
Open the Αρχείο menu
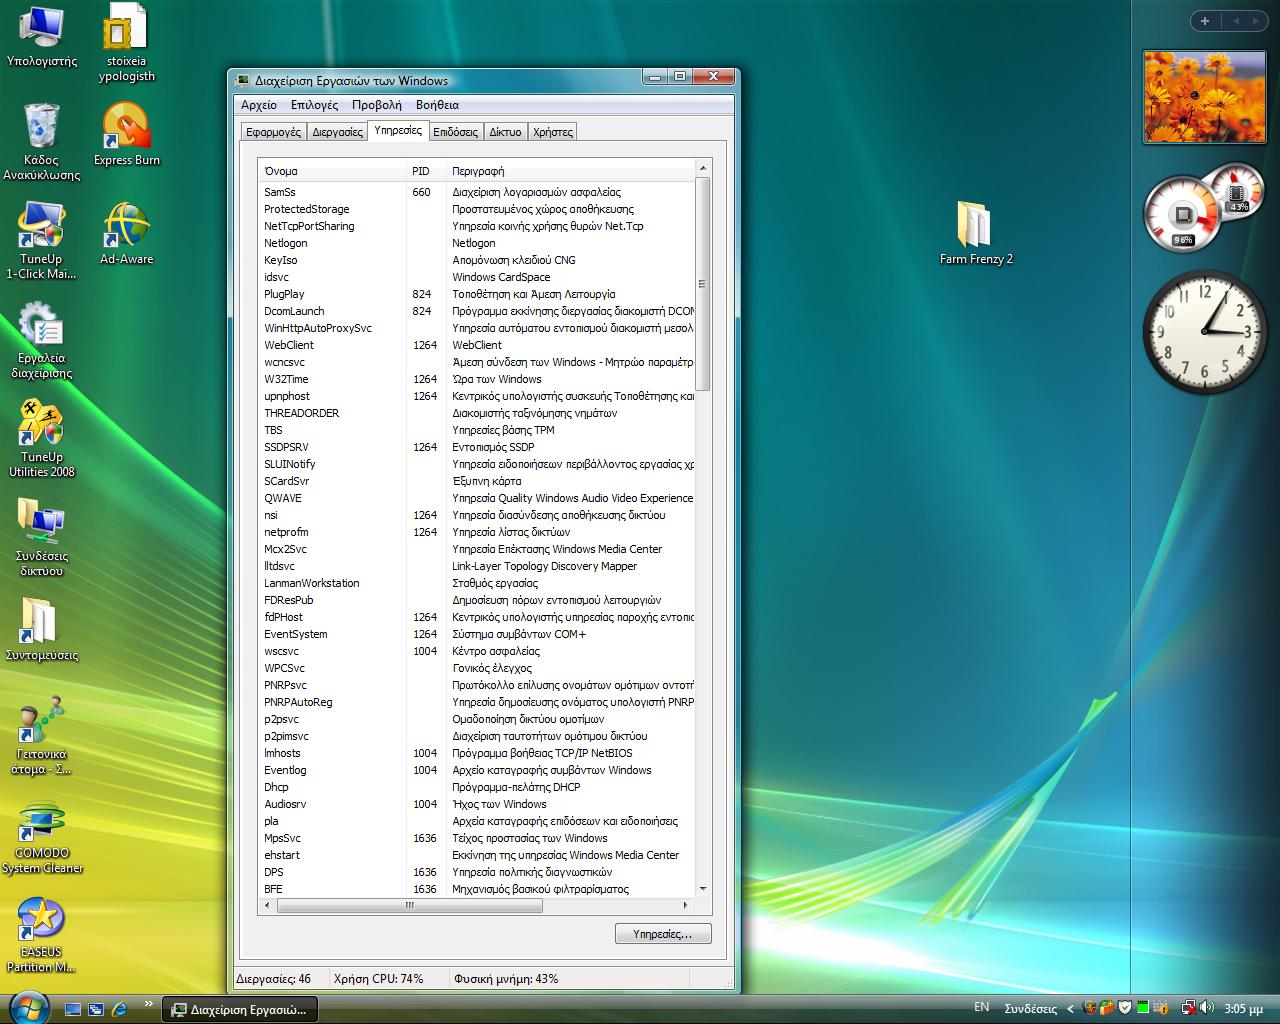coord(259,105)
